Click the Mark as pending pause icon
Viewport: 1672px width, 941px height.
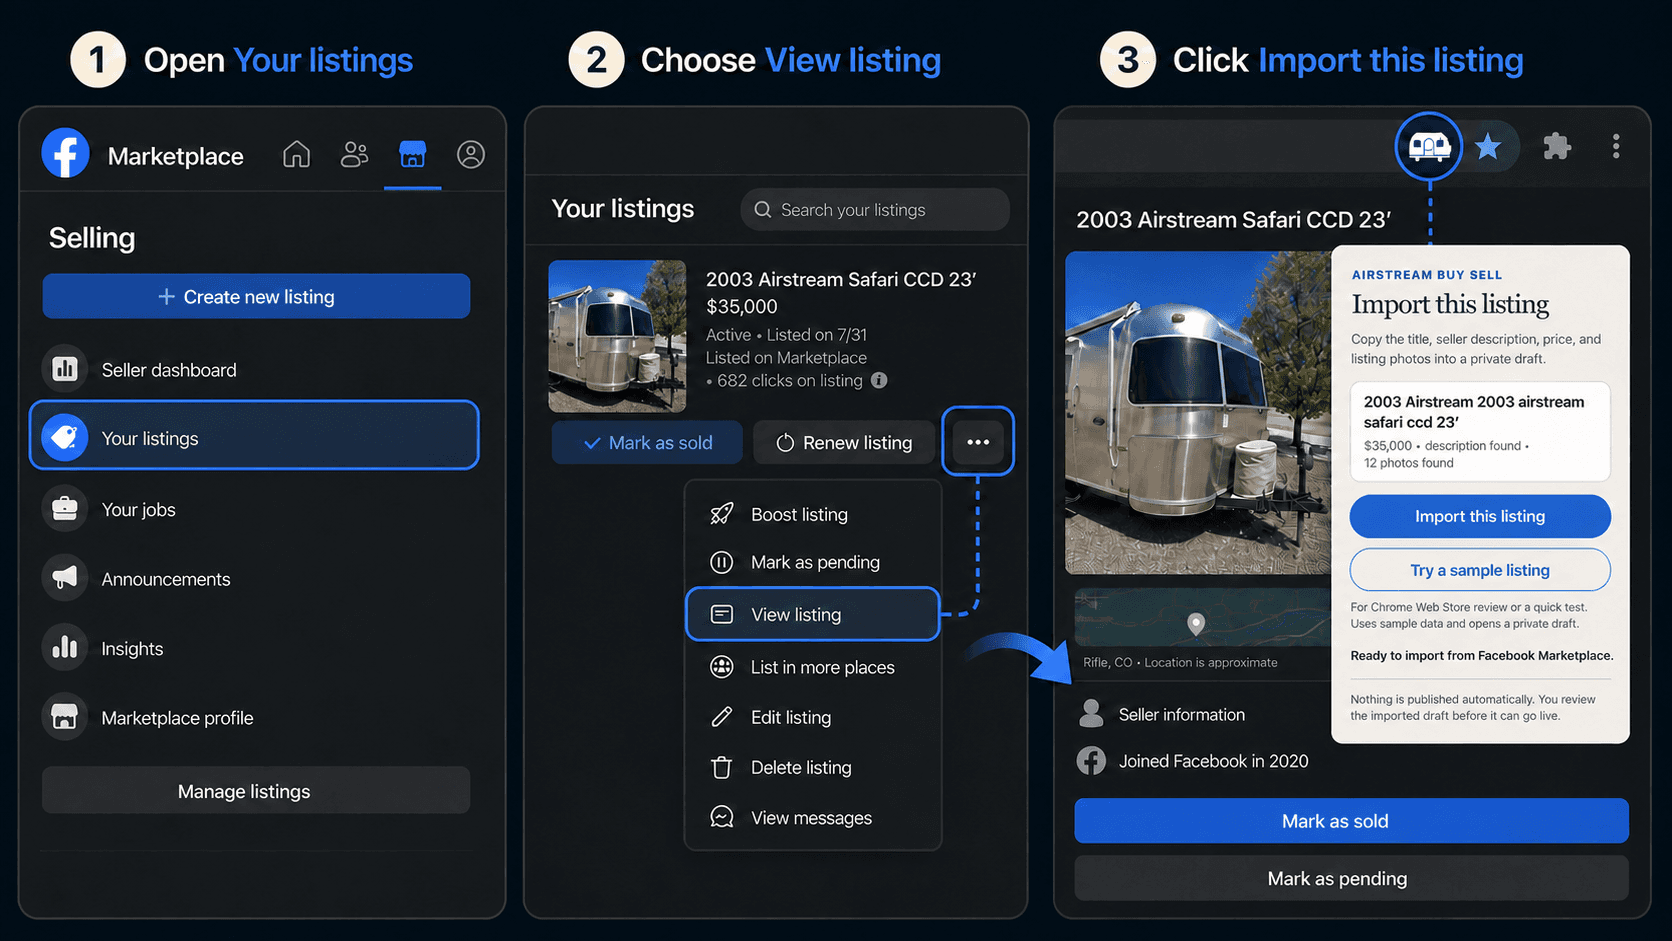click(x=721, y=562)
